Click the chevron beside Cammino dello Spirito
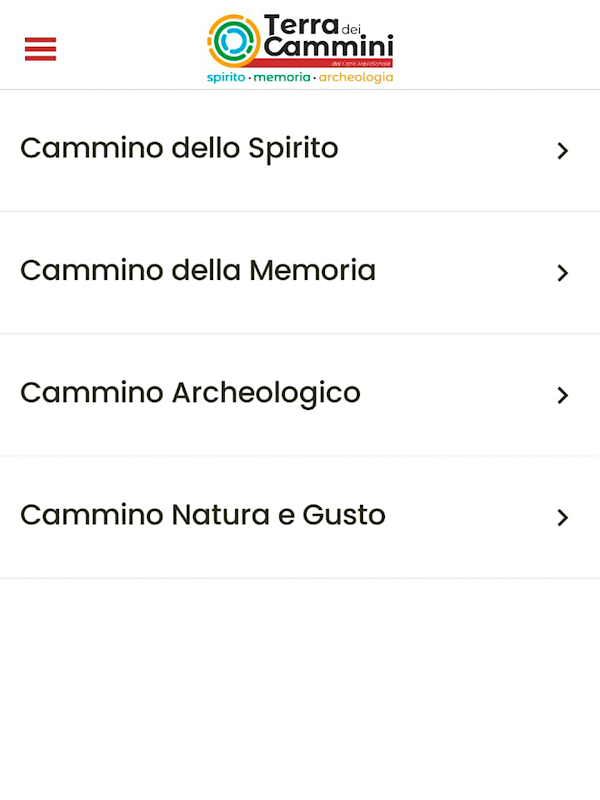The image size is (600, 800). click(562, 151)
